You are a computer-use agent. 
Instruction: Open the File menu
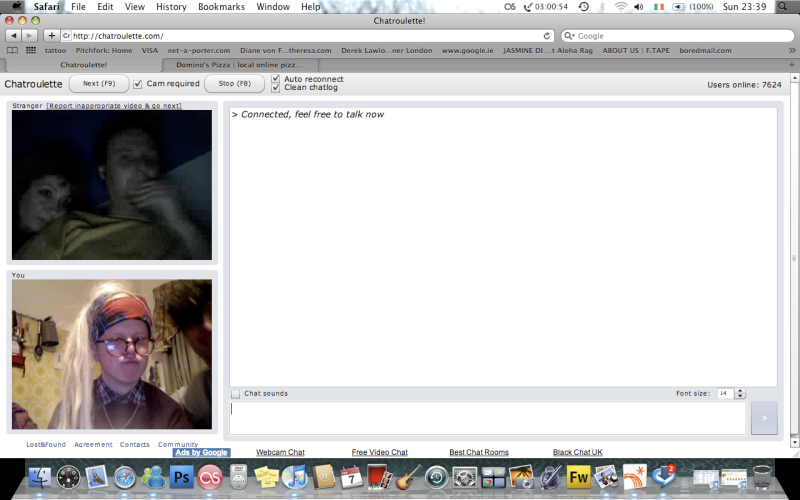[x=78, y=7]
